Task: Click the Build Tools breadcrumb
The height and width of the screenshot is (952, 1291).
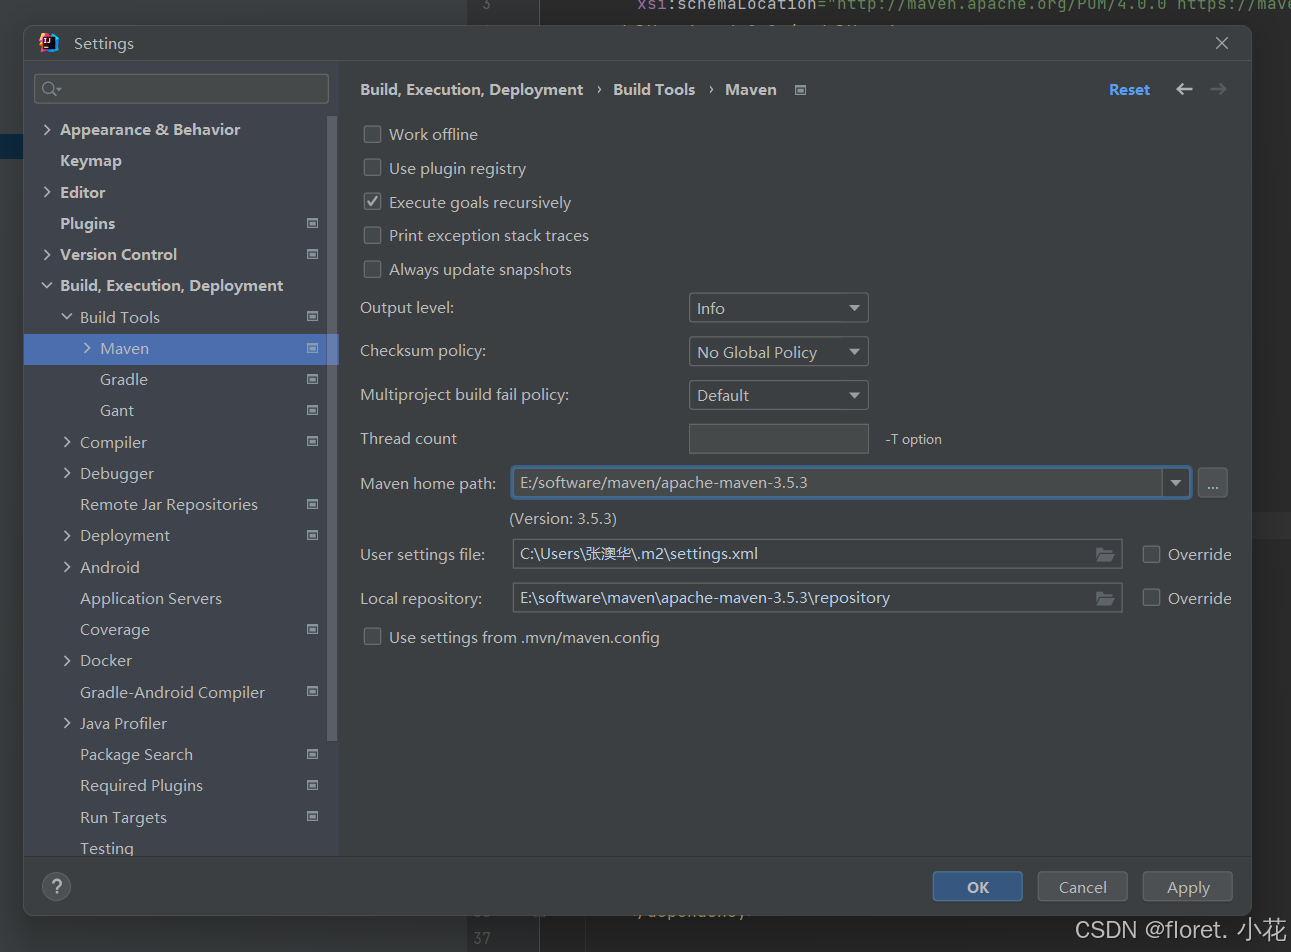Action: [654, 89]
